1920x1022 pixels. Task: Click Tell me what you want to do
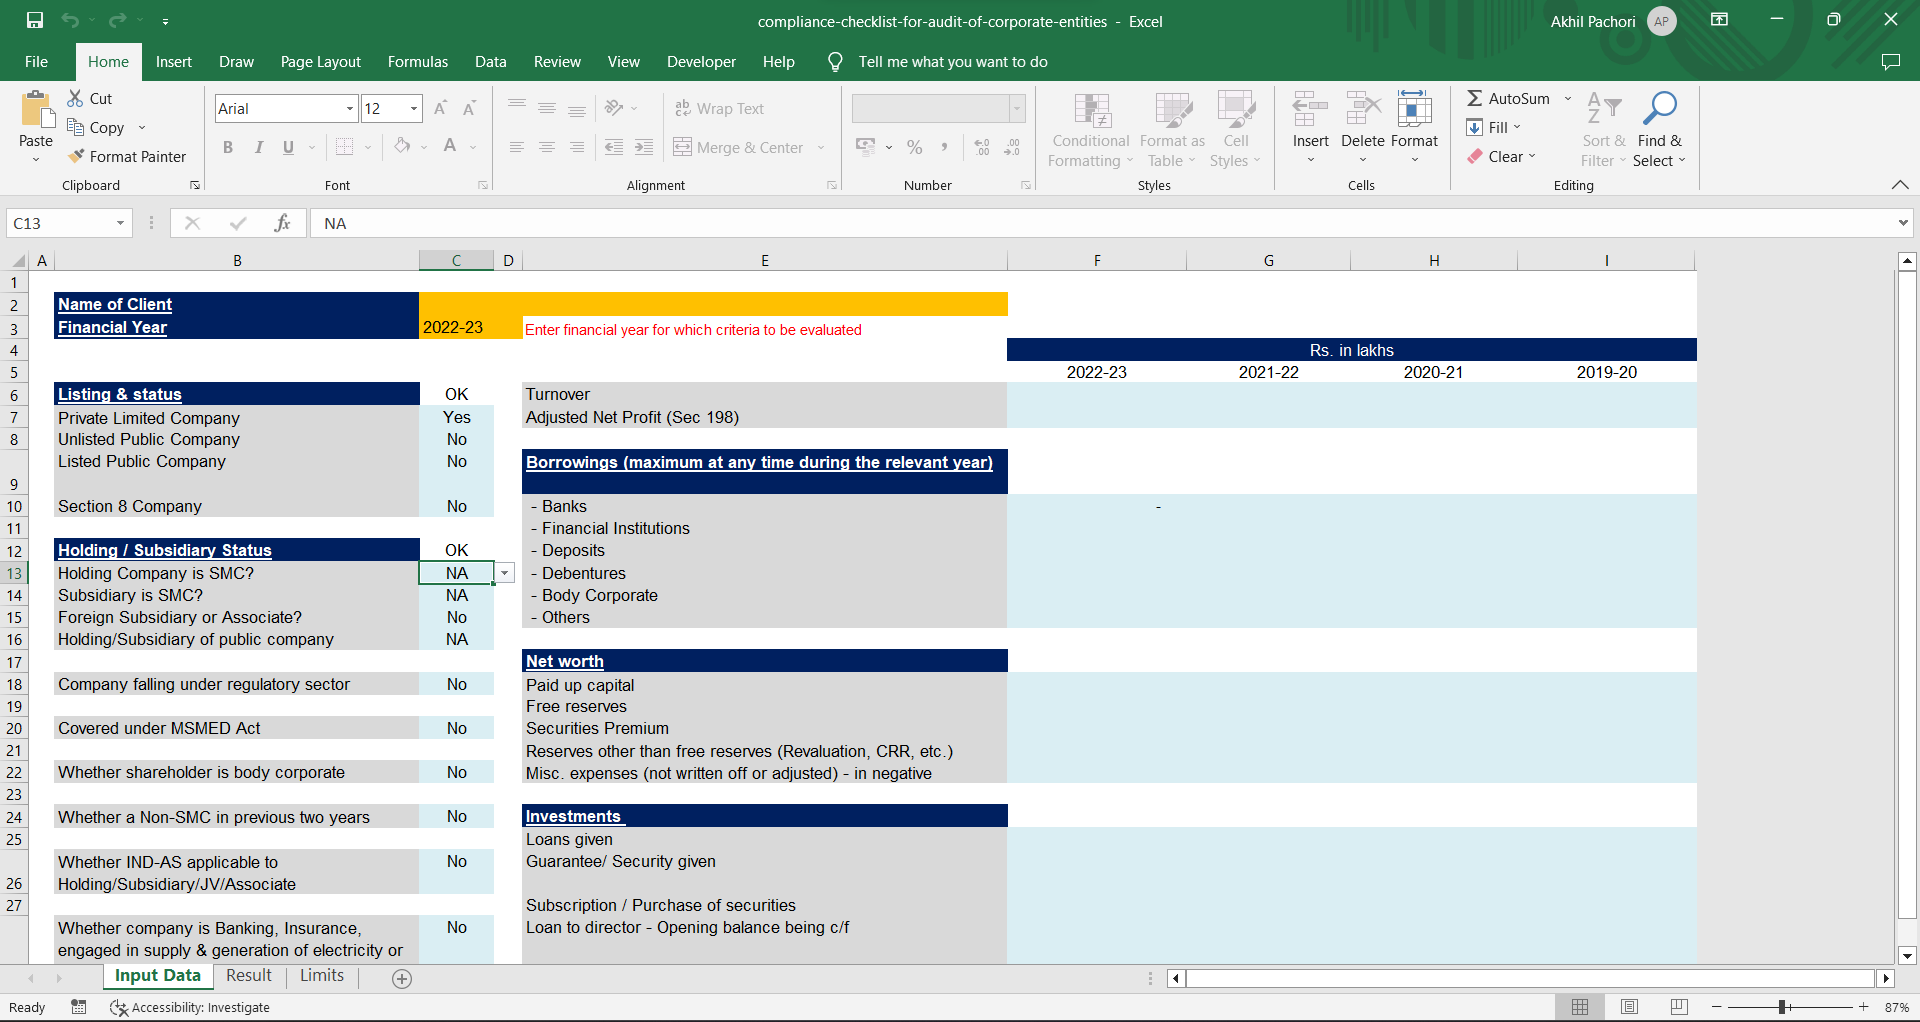tap(952, 62)
